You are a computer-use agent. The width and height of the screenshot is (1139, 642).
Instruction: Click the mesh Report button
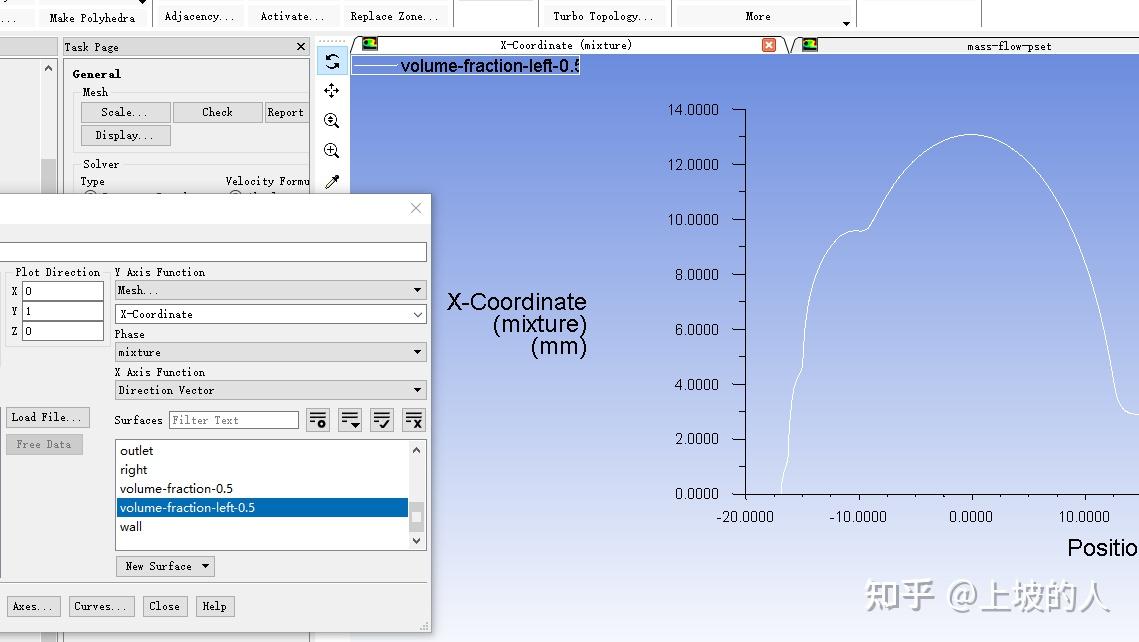point(286,112)
